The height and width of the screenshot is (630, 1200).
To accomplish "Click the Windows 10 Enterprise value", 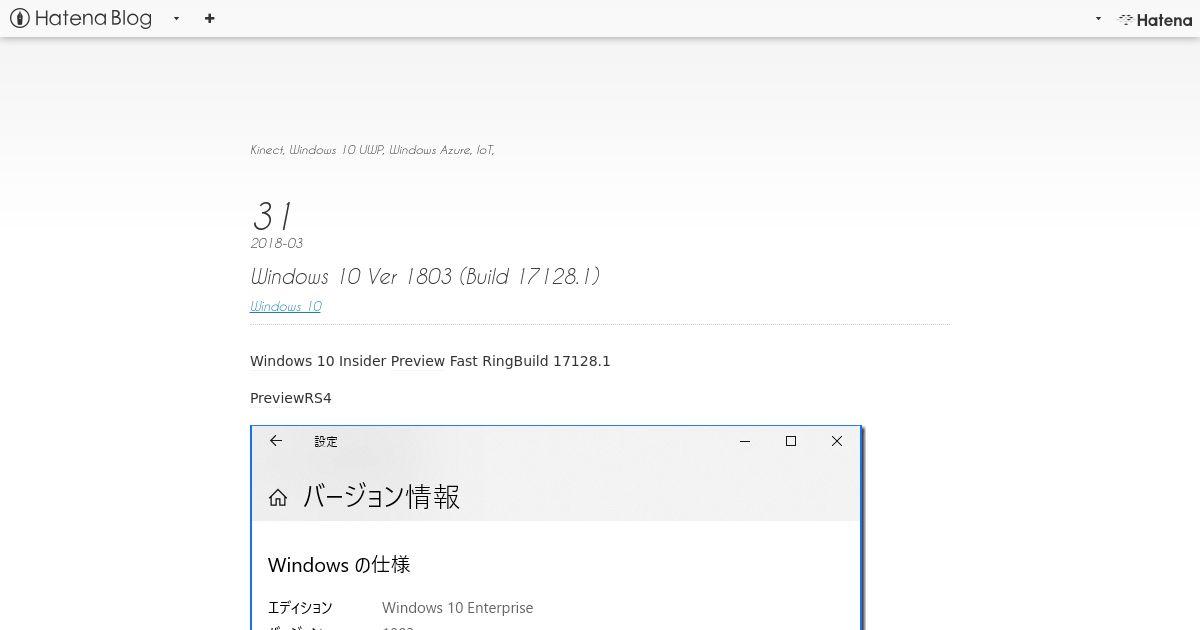I will tap(458, 608).
